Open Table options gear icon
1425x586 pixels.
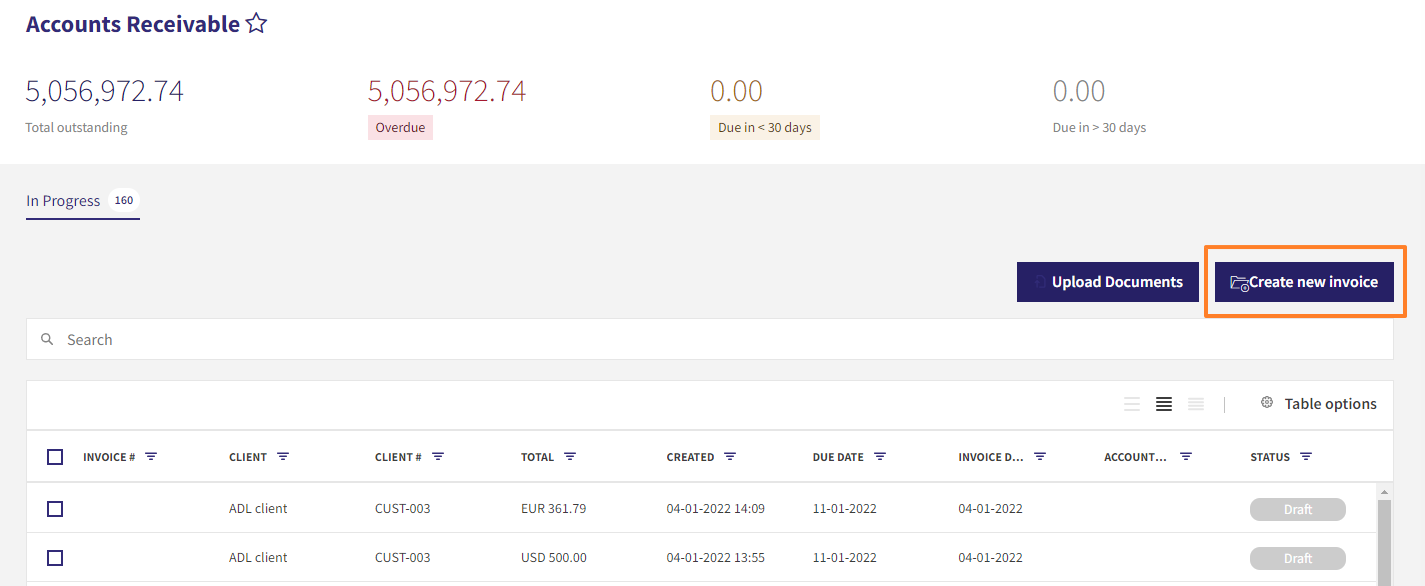[1267, 403]
